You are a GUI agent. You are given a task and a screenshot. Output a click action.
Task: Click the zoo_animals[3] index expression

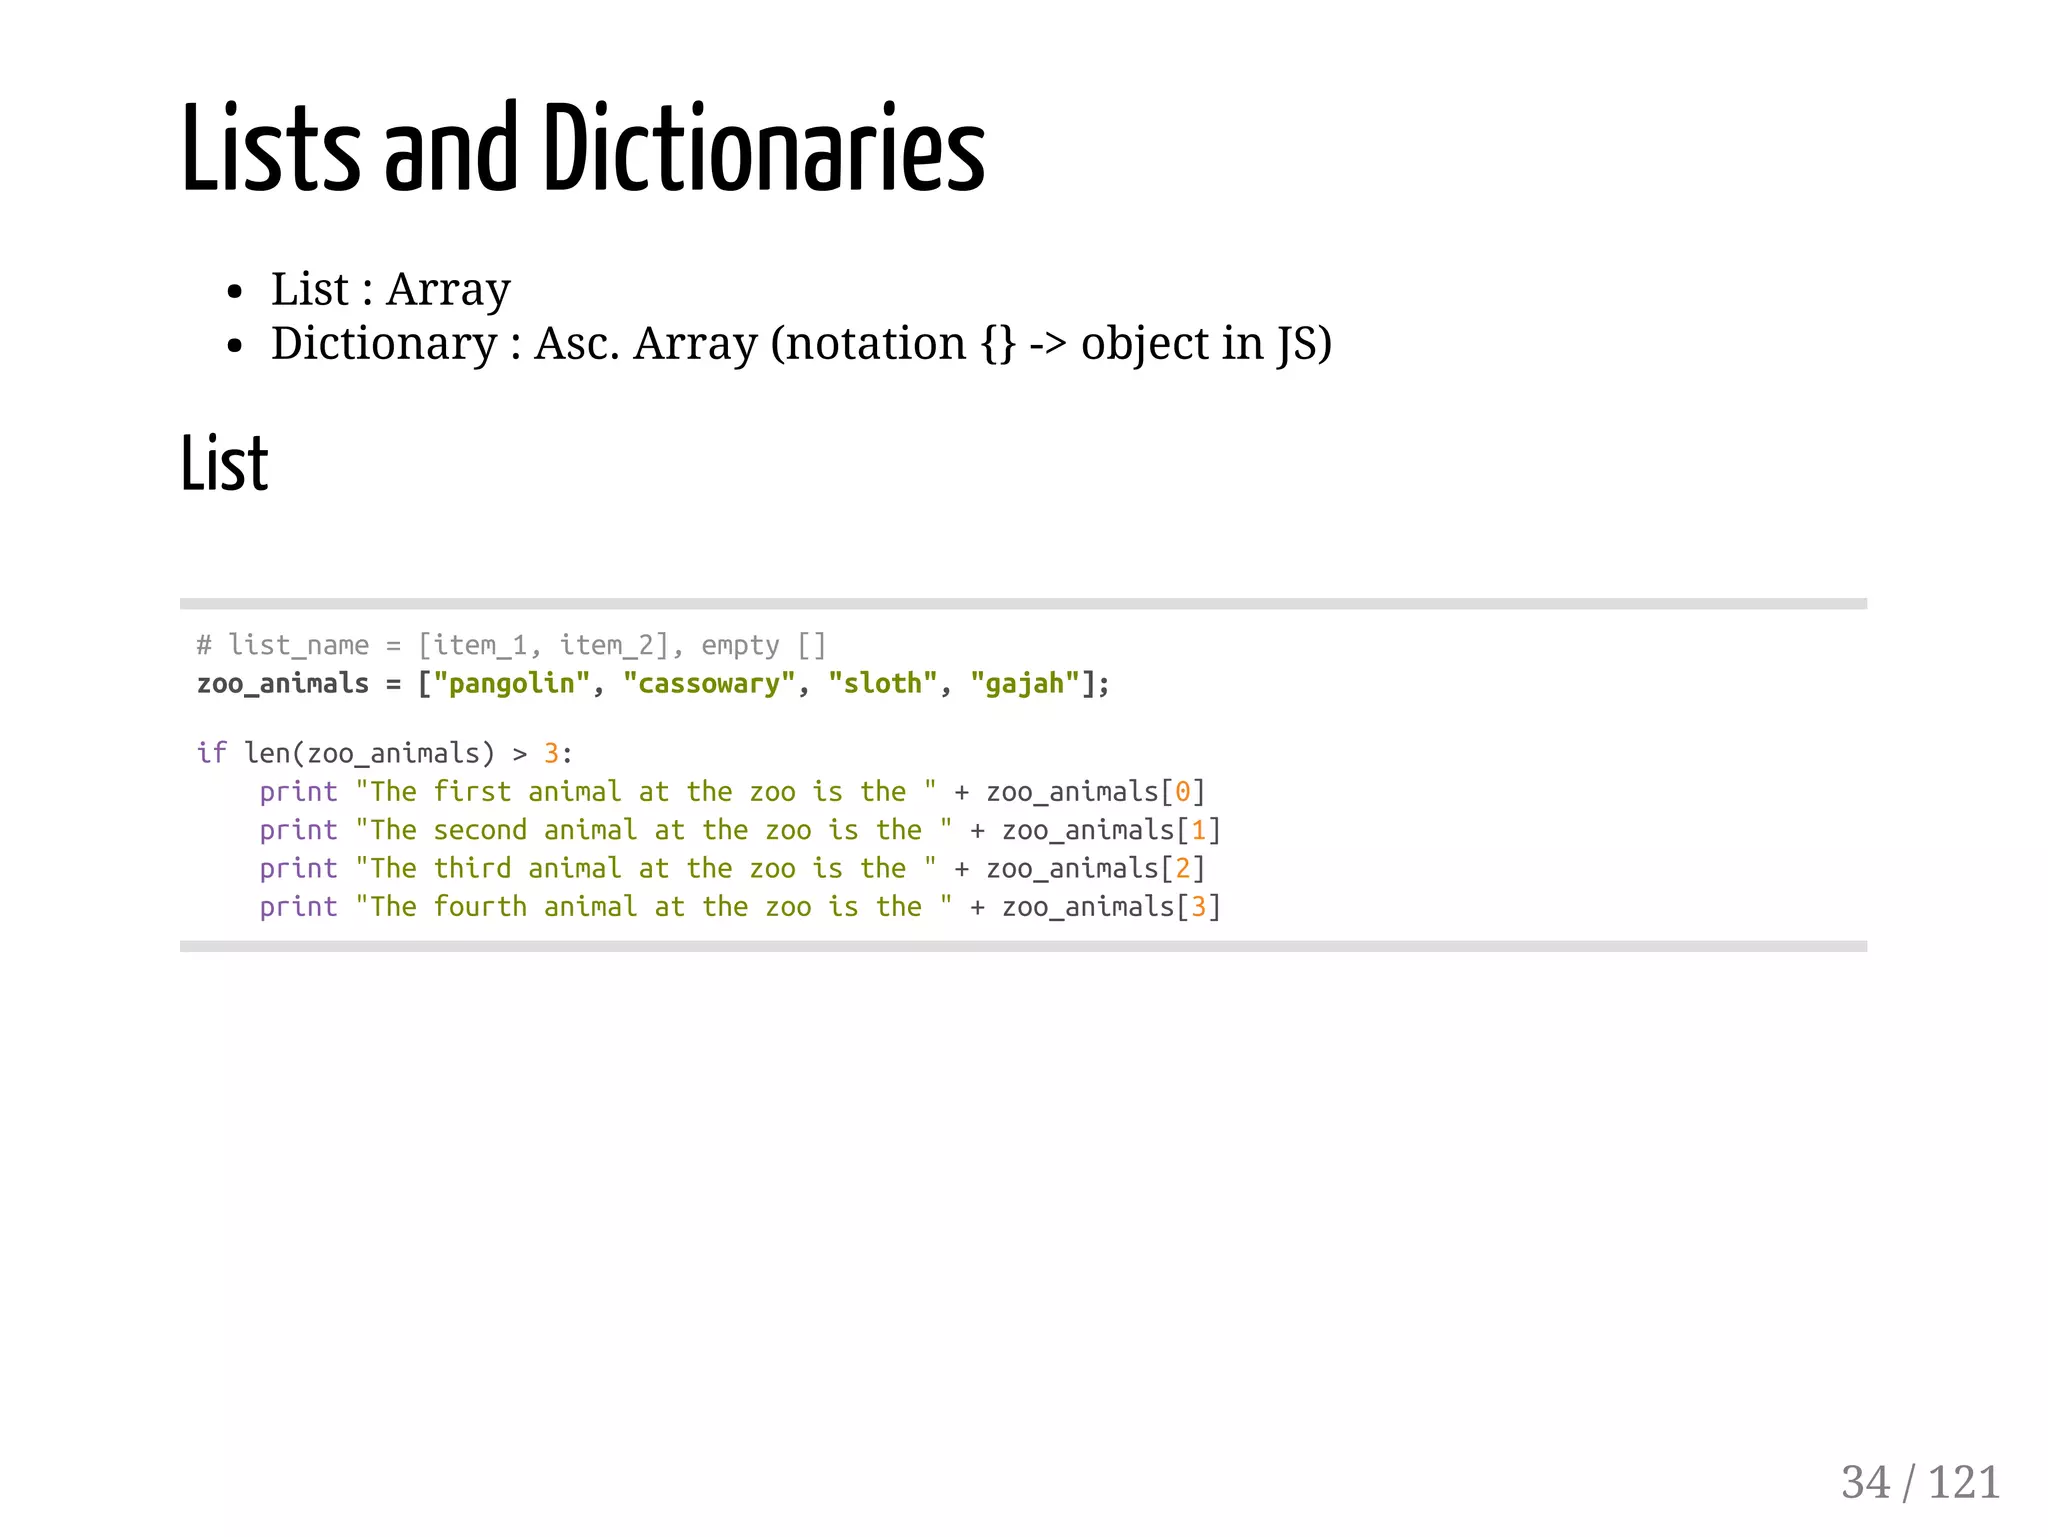[1110, 907]
